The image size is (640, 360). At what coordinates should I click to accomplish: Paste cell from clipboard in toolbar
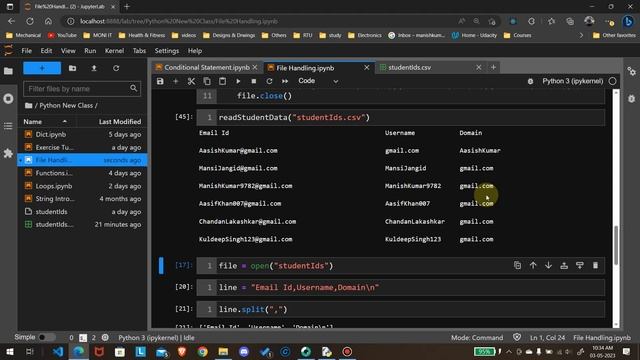222,81
